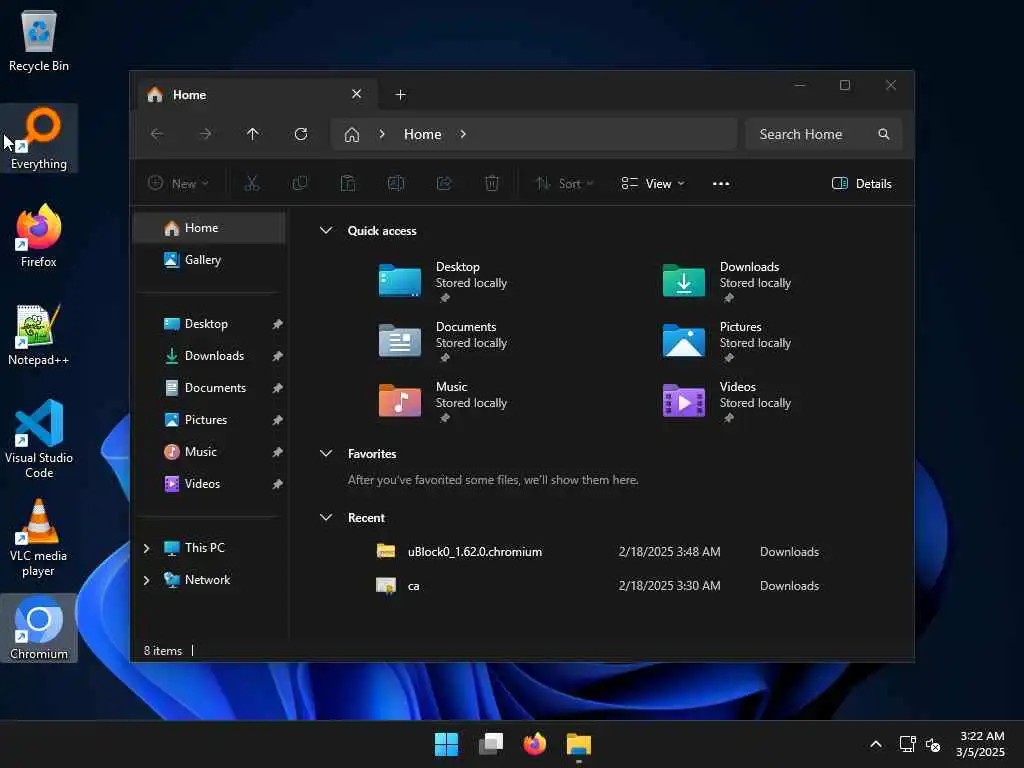
Task: Select the VLC media player desktop shortcut
Action: pos(39,538)
